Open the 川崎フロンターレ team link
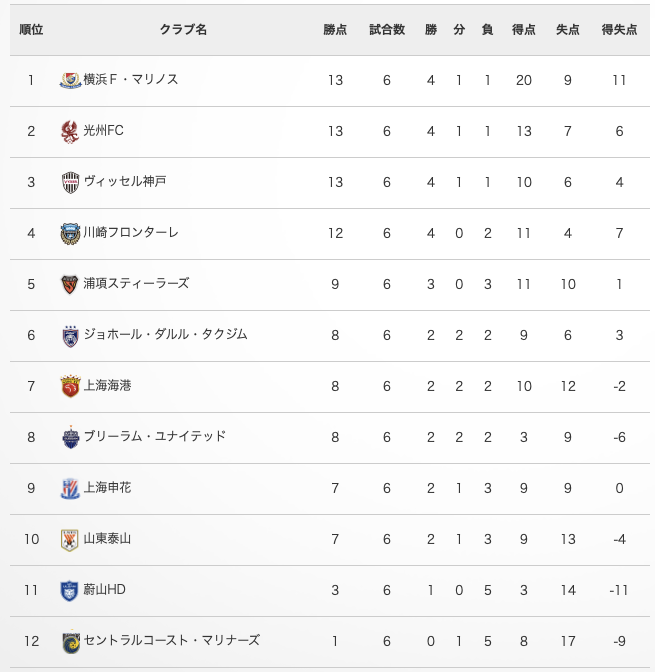The height and width of the screenshot is (672, 655). click(131, 233)
